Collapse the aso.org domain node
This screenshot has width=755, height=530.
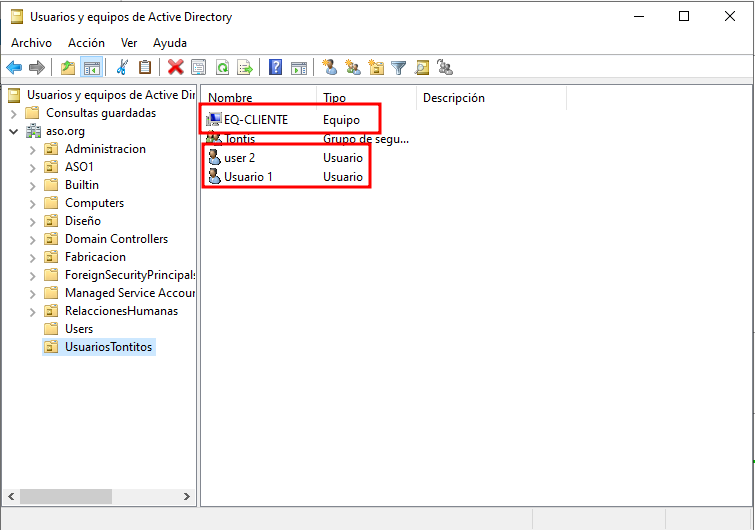coord(14,131)
